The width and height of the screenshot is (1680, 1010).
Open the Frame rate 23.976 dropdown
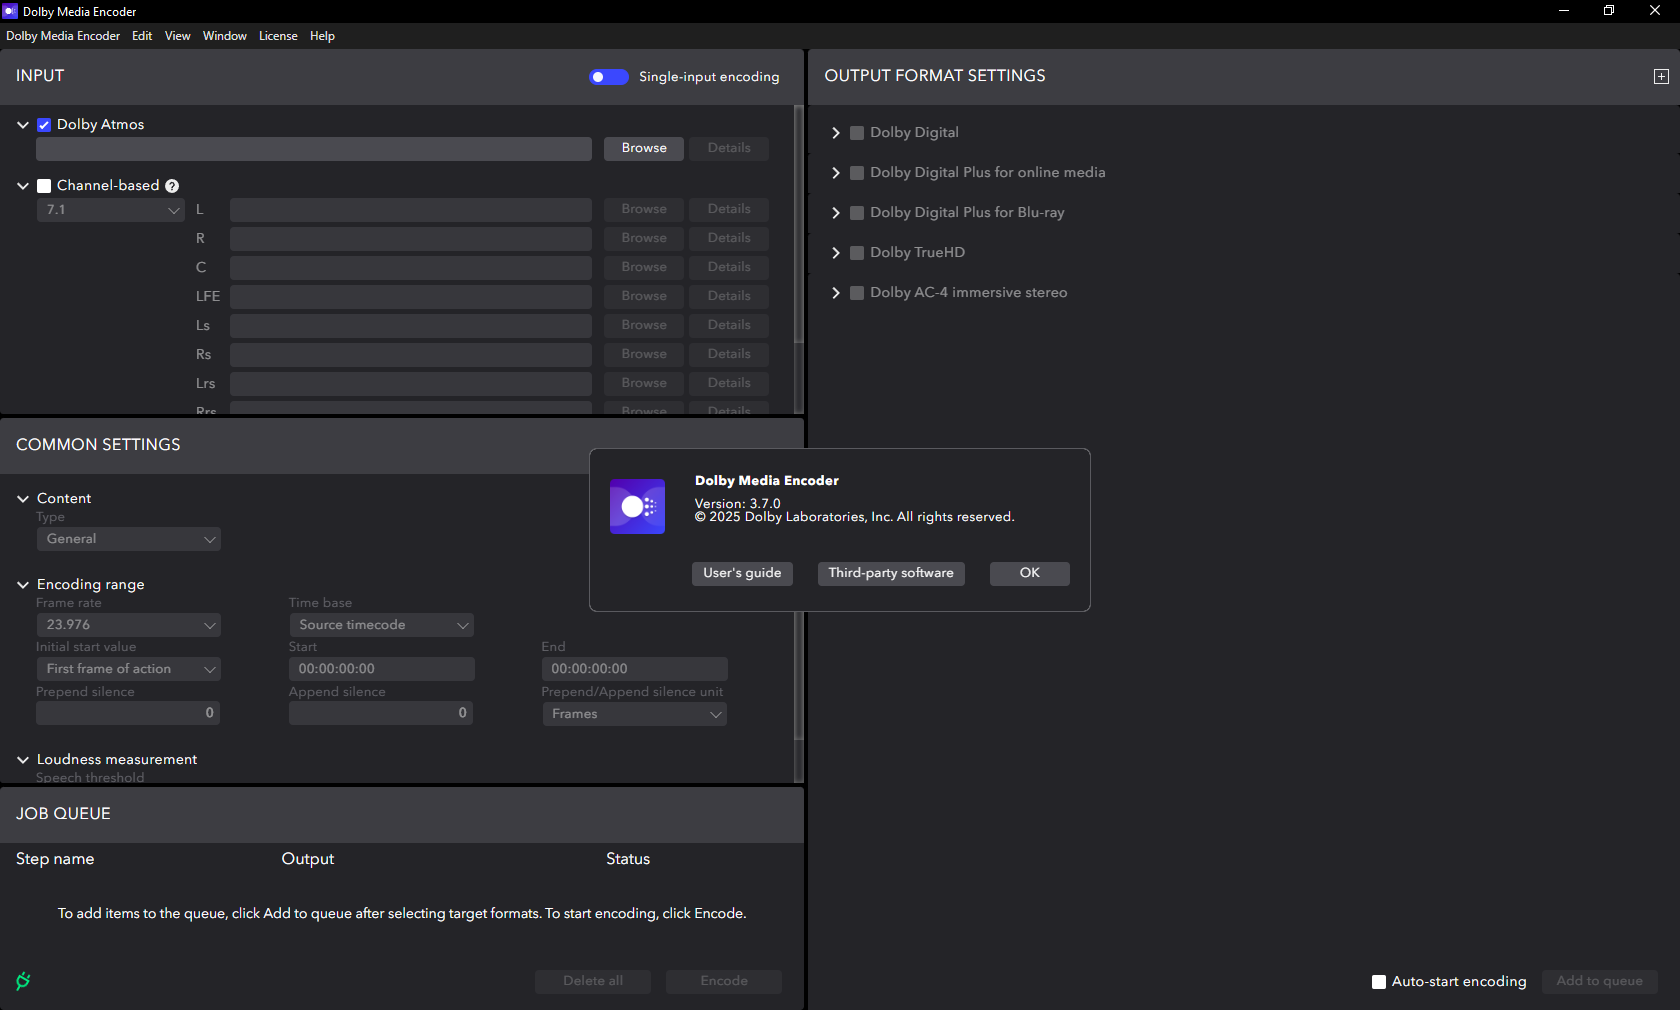click(128, 625)
